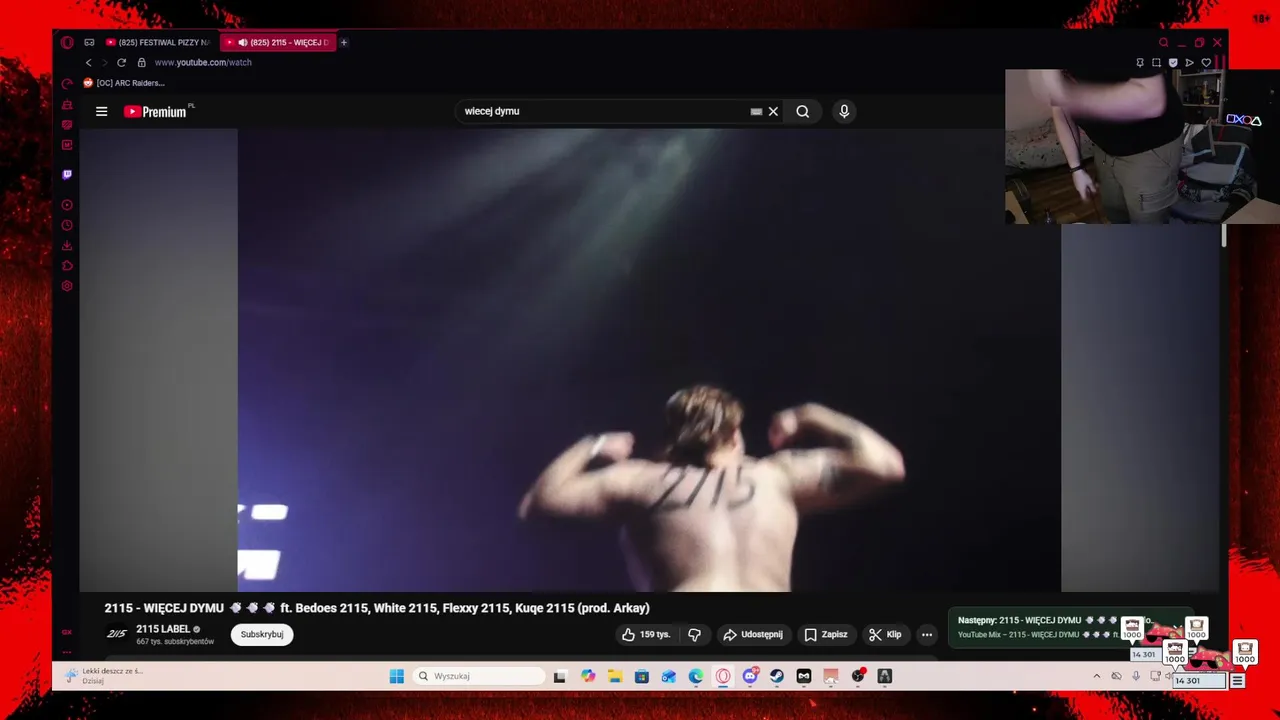Viewport: 1280px width, 720px height.
Task: Go back with the browser back arrow
Action: (88, 62)
